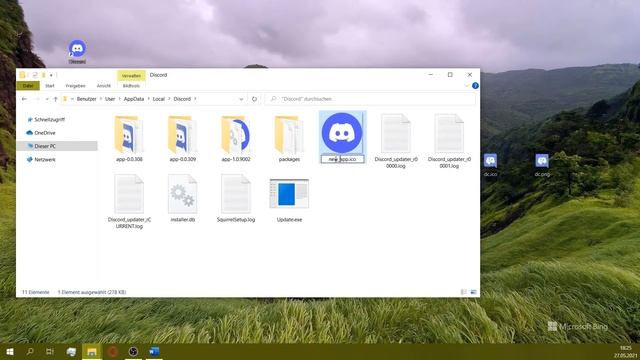
Task: Go back with the Explorer back arrow
Action: click(24, 99)
